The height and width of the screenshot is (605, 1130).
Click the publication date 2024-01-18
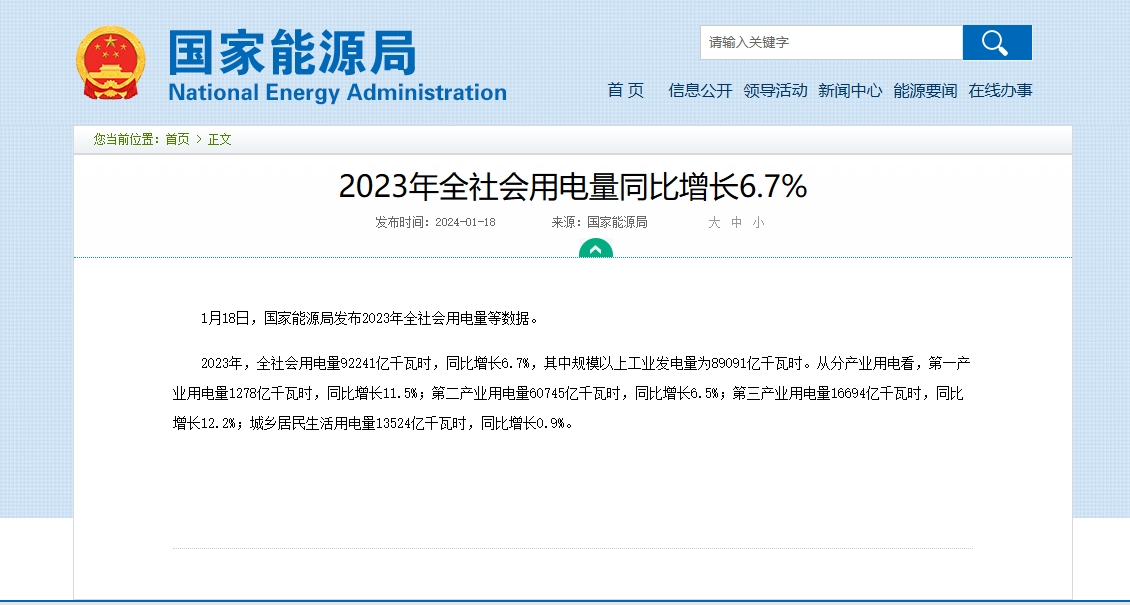(x=466, y=223)
